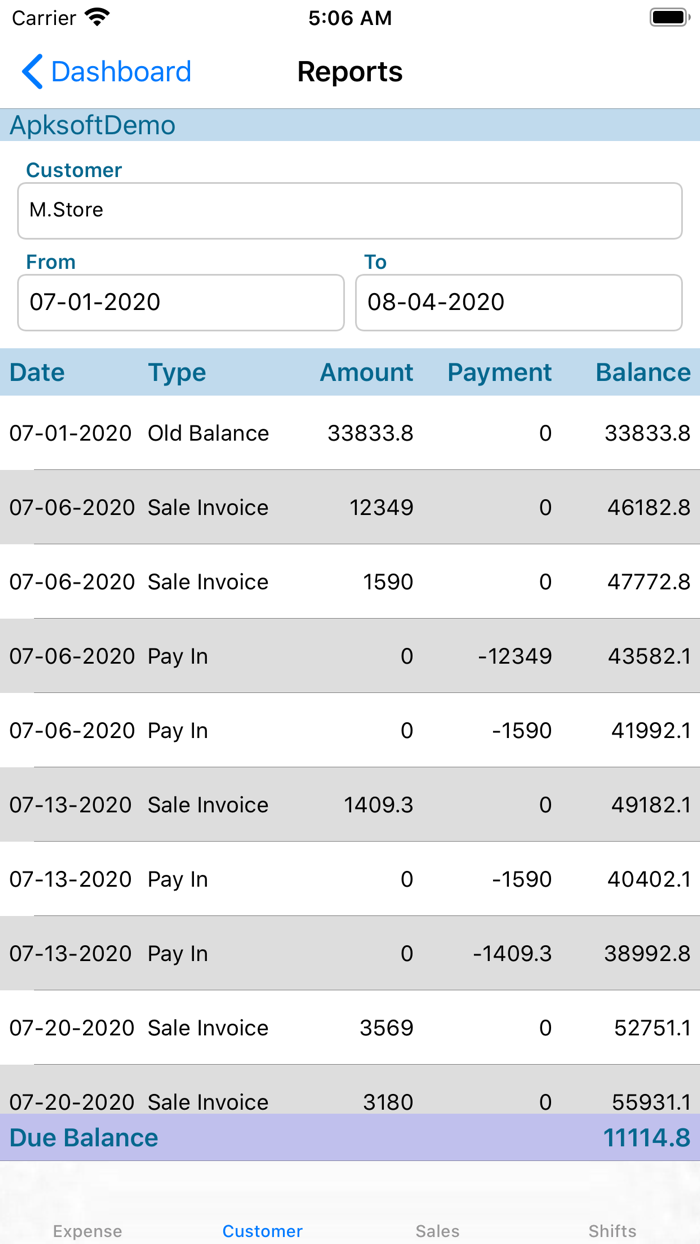
Task: Select the Customer tab
Action: tap(262, 1231)
